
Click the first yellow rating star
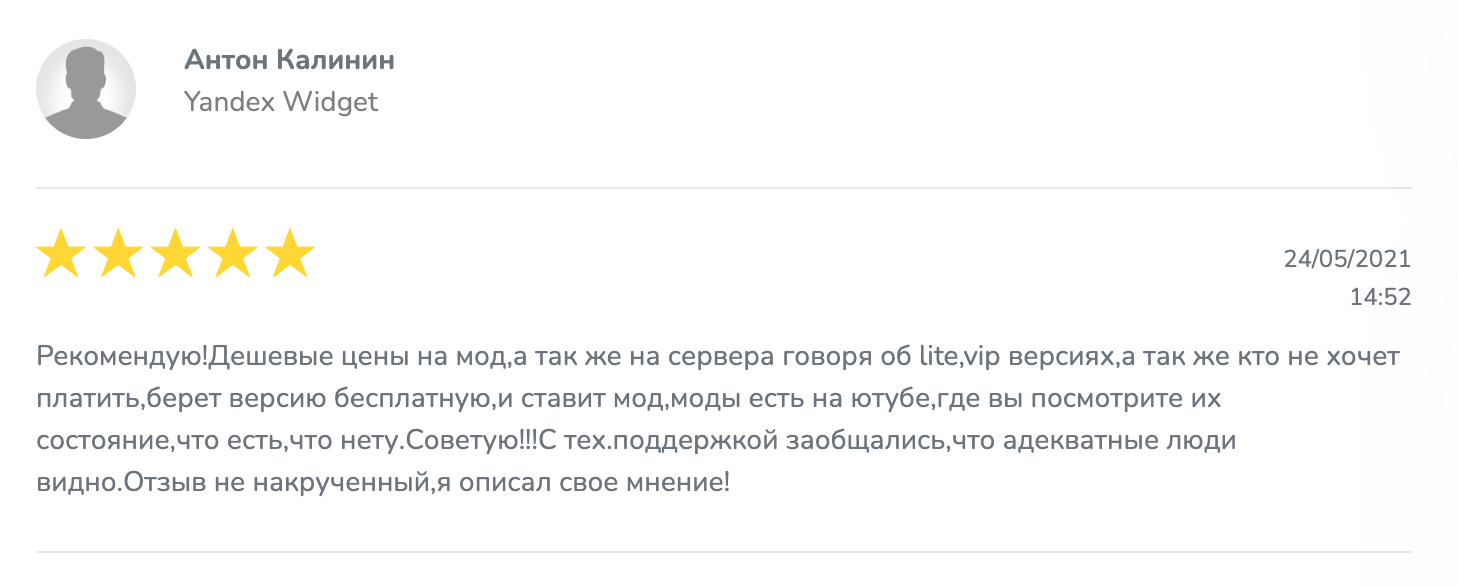pos(61,254)
